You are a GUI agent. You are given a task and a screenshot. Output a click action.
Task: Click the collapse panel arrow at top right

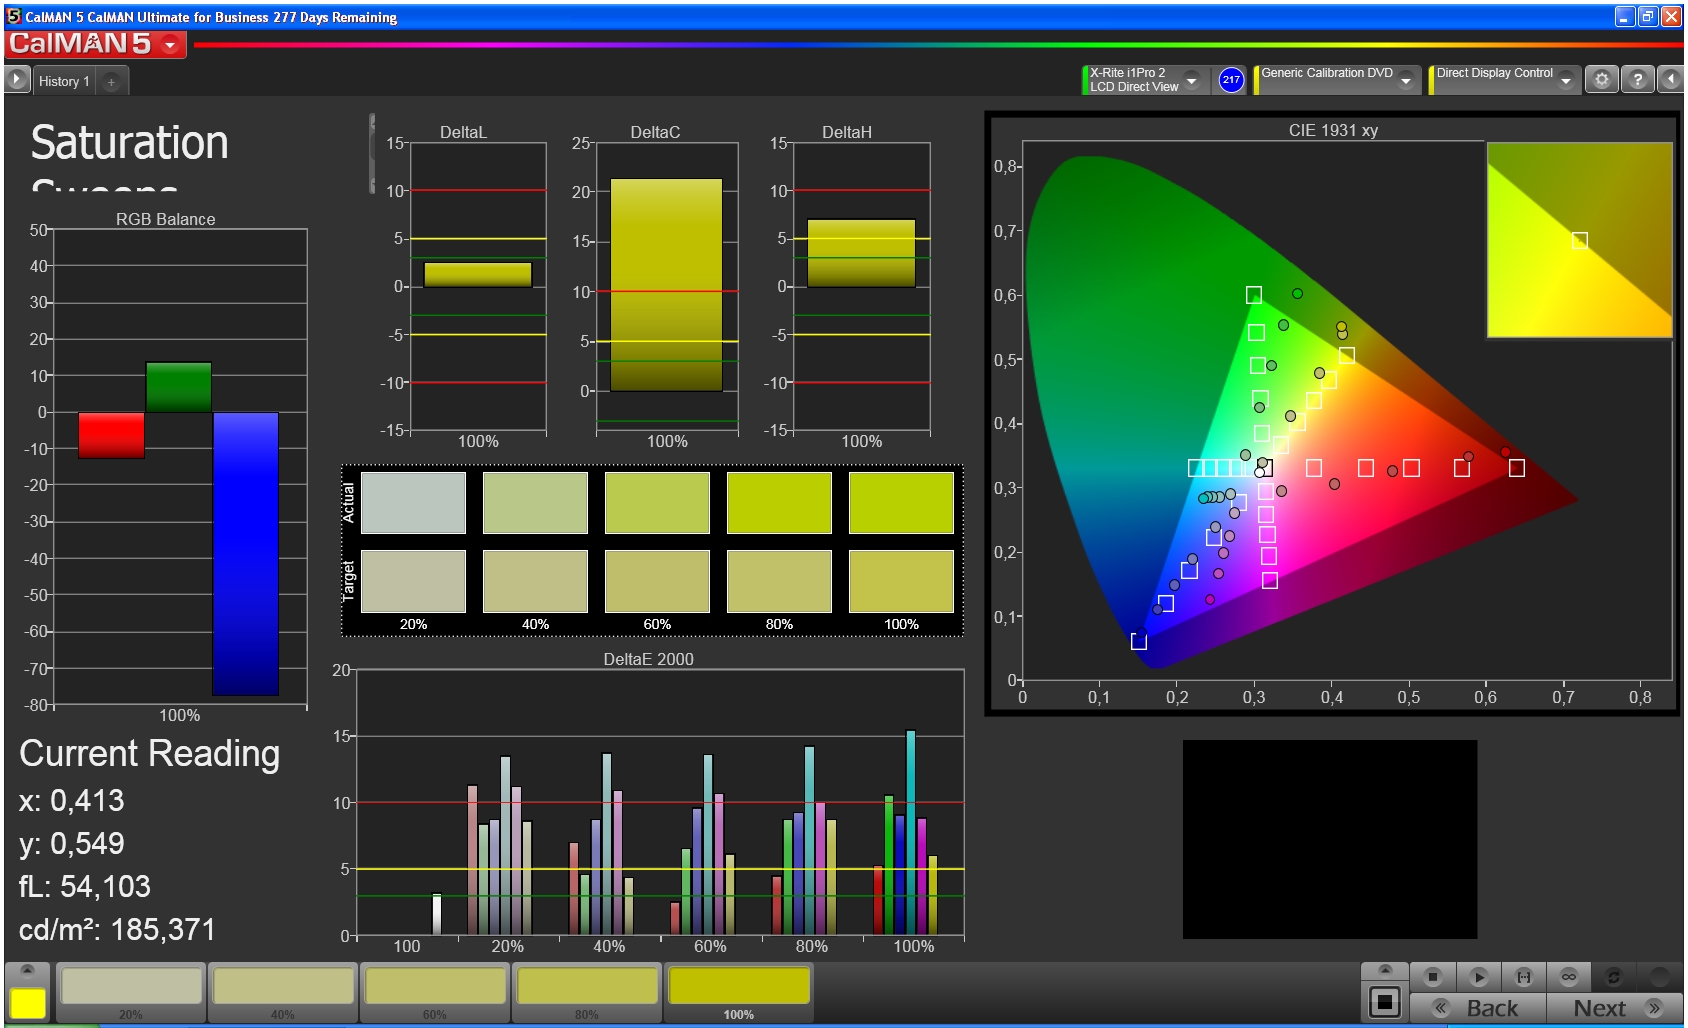click(x=1671, y=79)
